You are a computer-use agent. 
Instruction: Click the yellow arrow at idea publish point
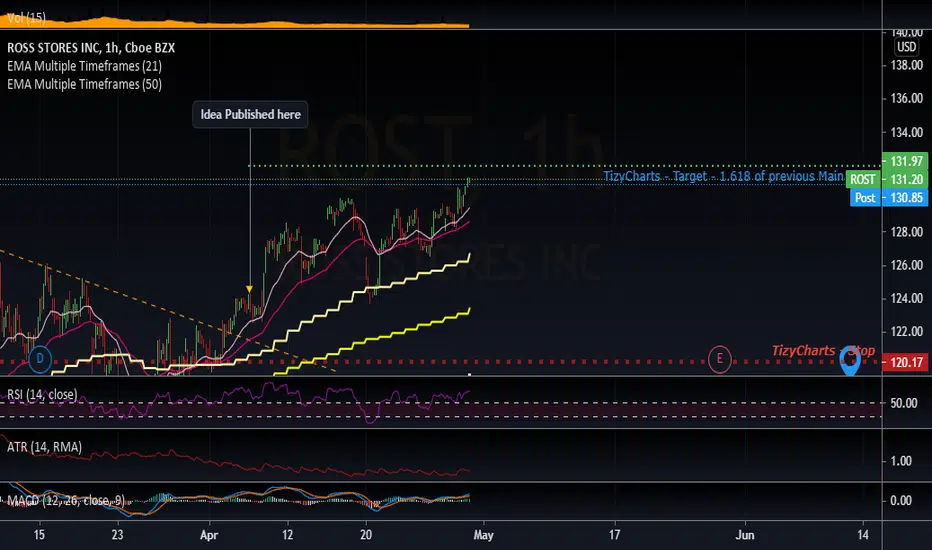(249, 288)
